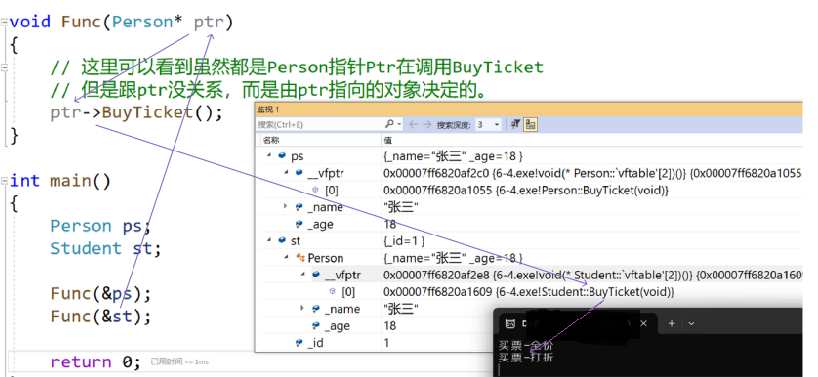Screen dimensions: 818x377
Task: Collapse the st node in watch tree
Action: point(269,240)
